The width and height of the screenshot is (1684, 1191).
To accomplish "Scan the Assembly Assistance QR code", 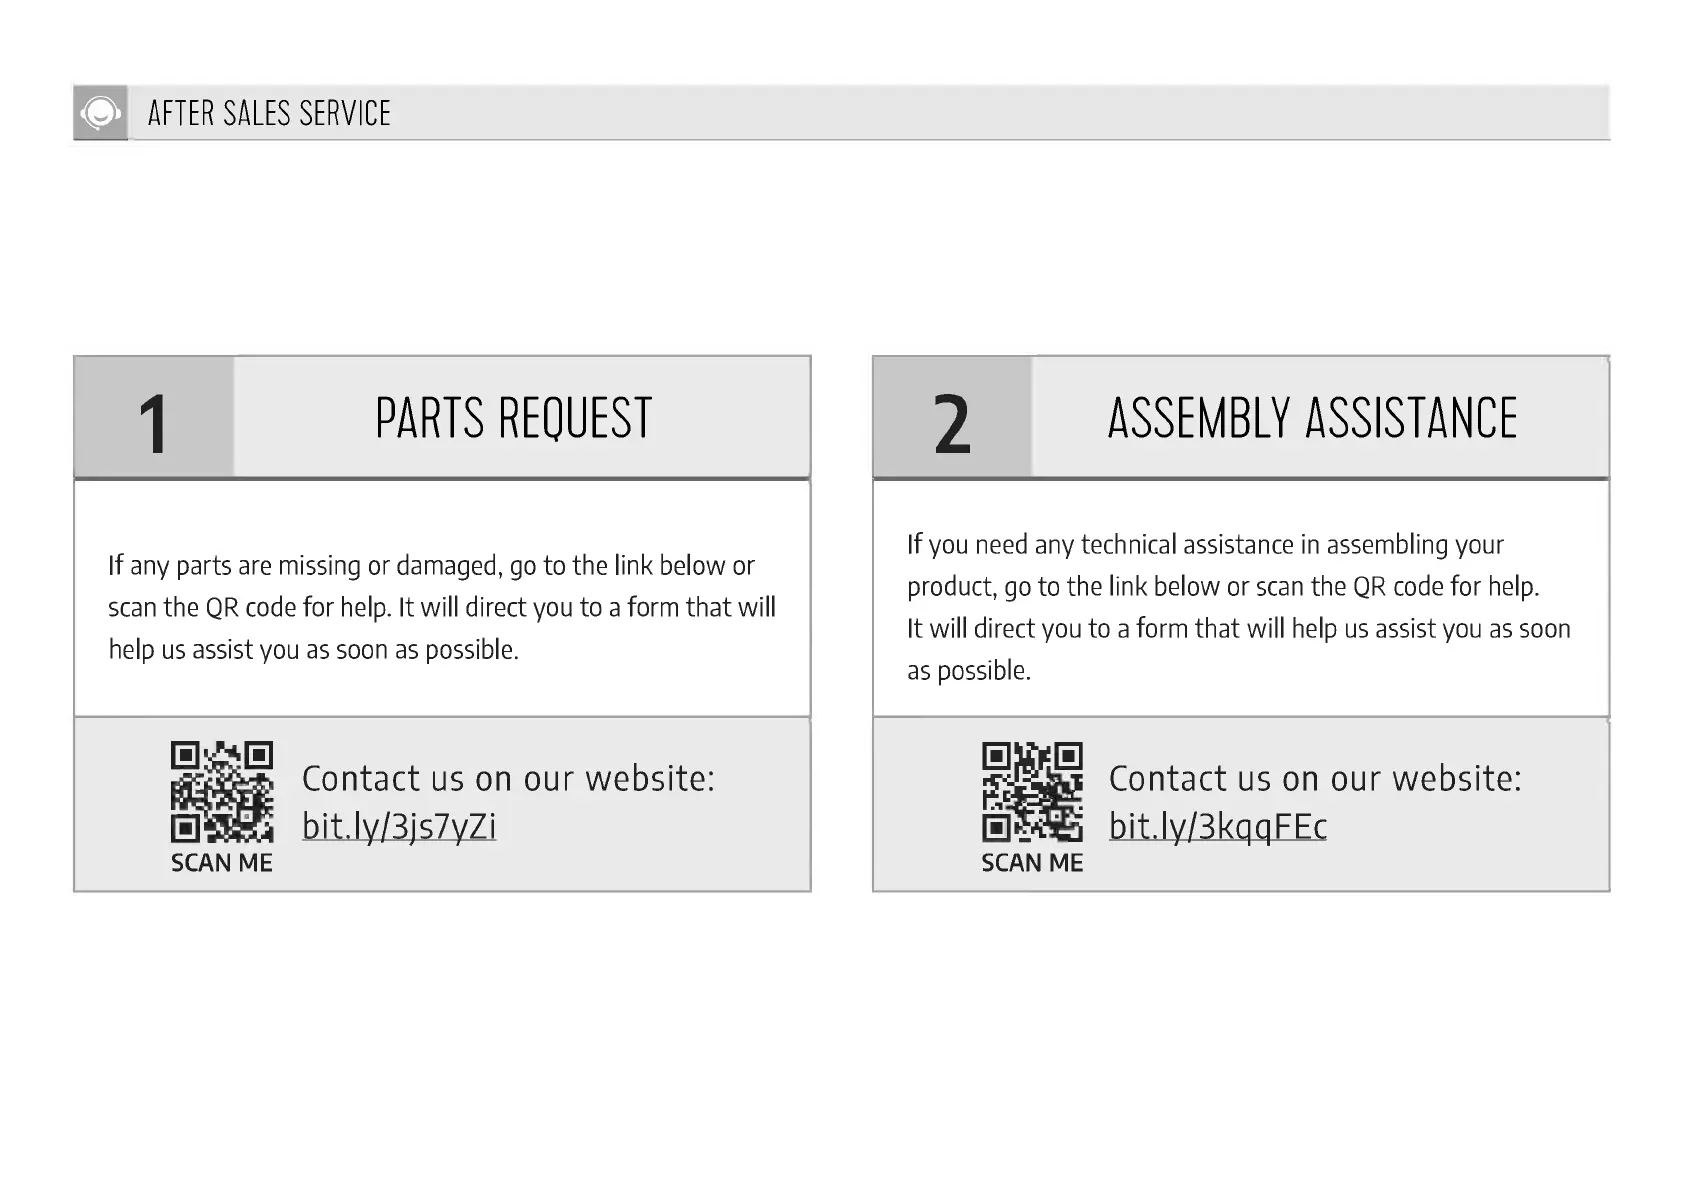I will pos(1032,791).
